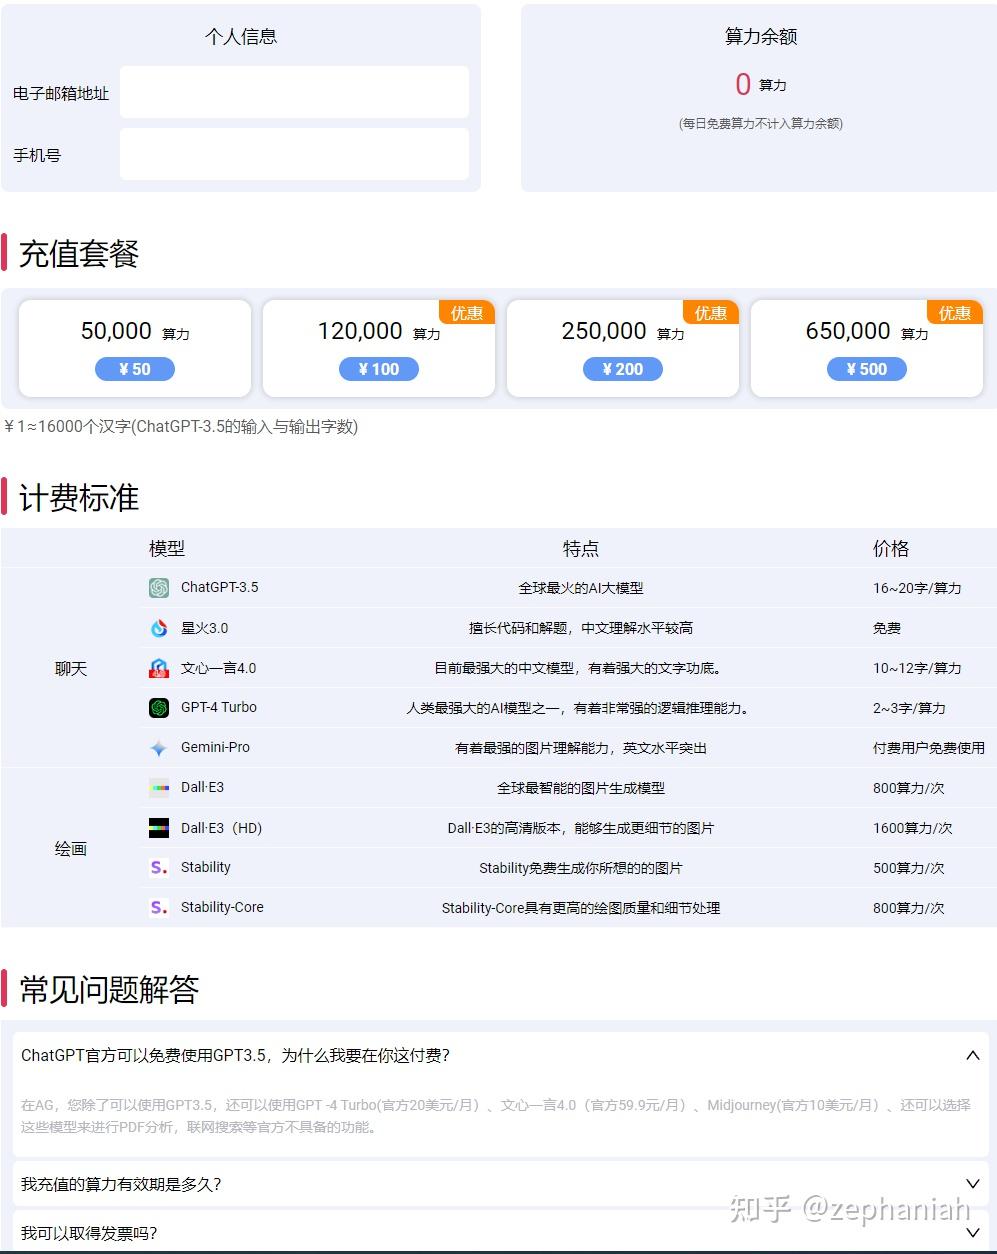The height and width of the screenshot is (1254, 997).
Task: Click the 充值套餐 section heading
Action: coord(79,253)
